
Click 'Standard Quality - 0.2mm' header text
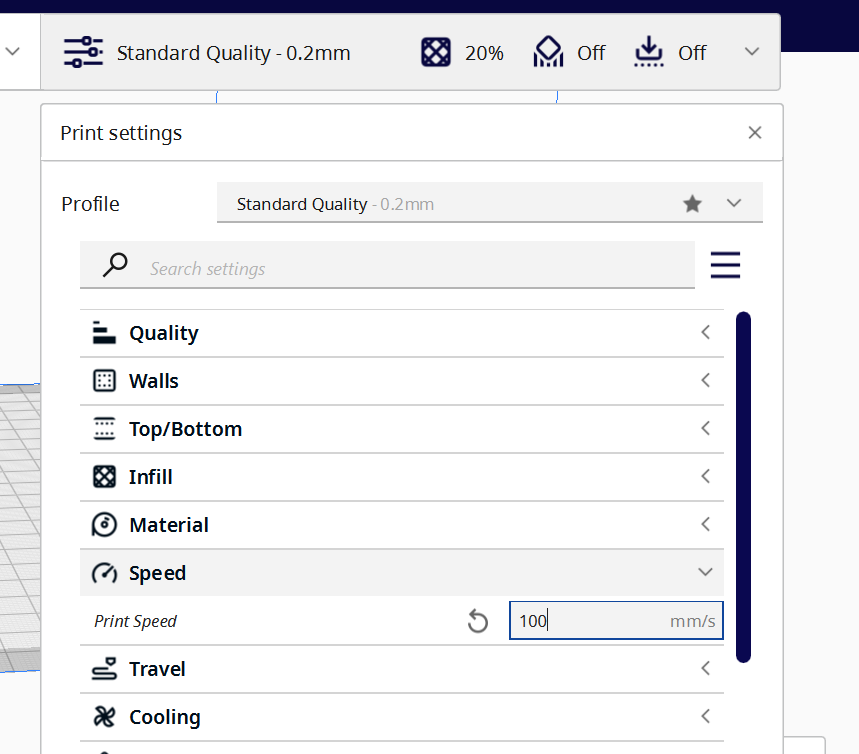(x=233, y=53)
